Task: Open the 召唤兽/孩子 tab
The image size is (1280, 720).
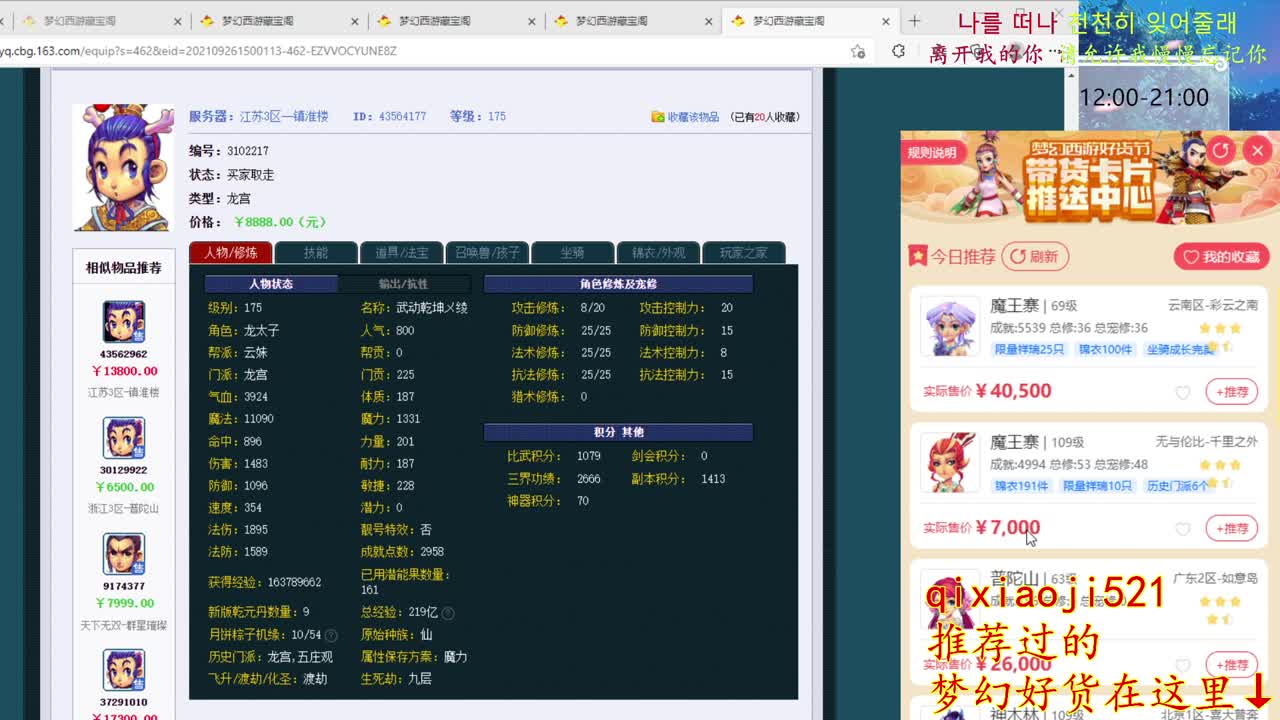Action: [x=487, y=253]
